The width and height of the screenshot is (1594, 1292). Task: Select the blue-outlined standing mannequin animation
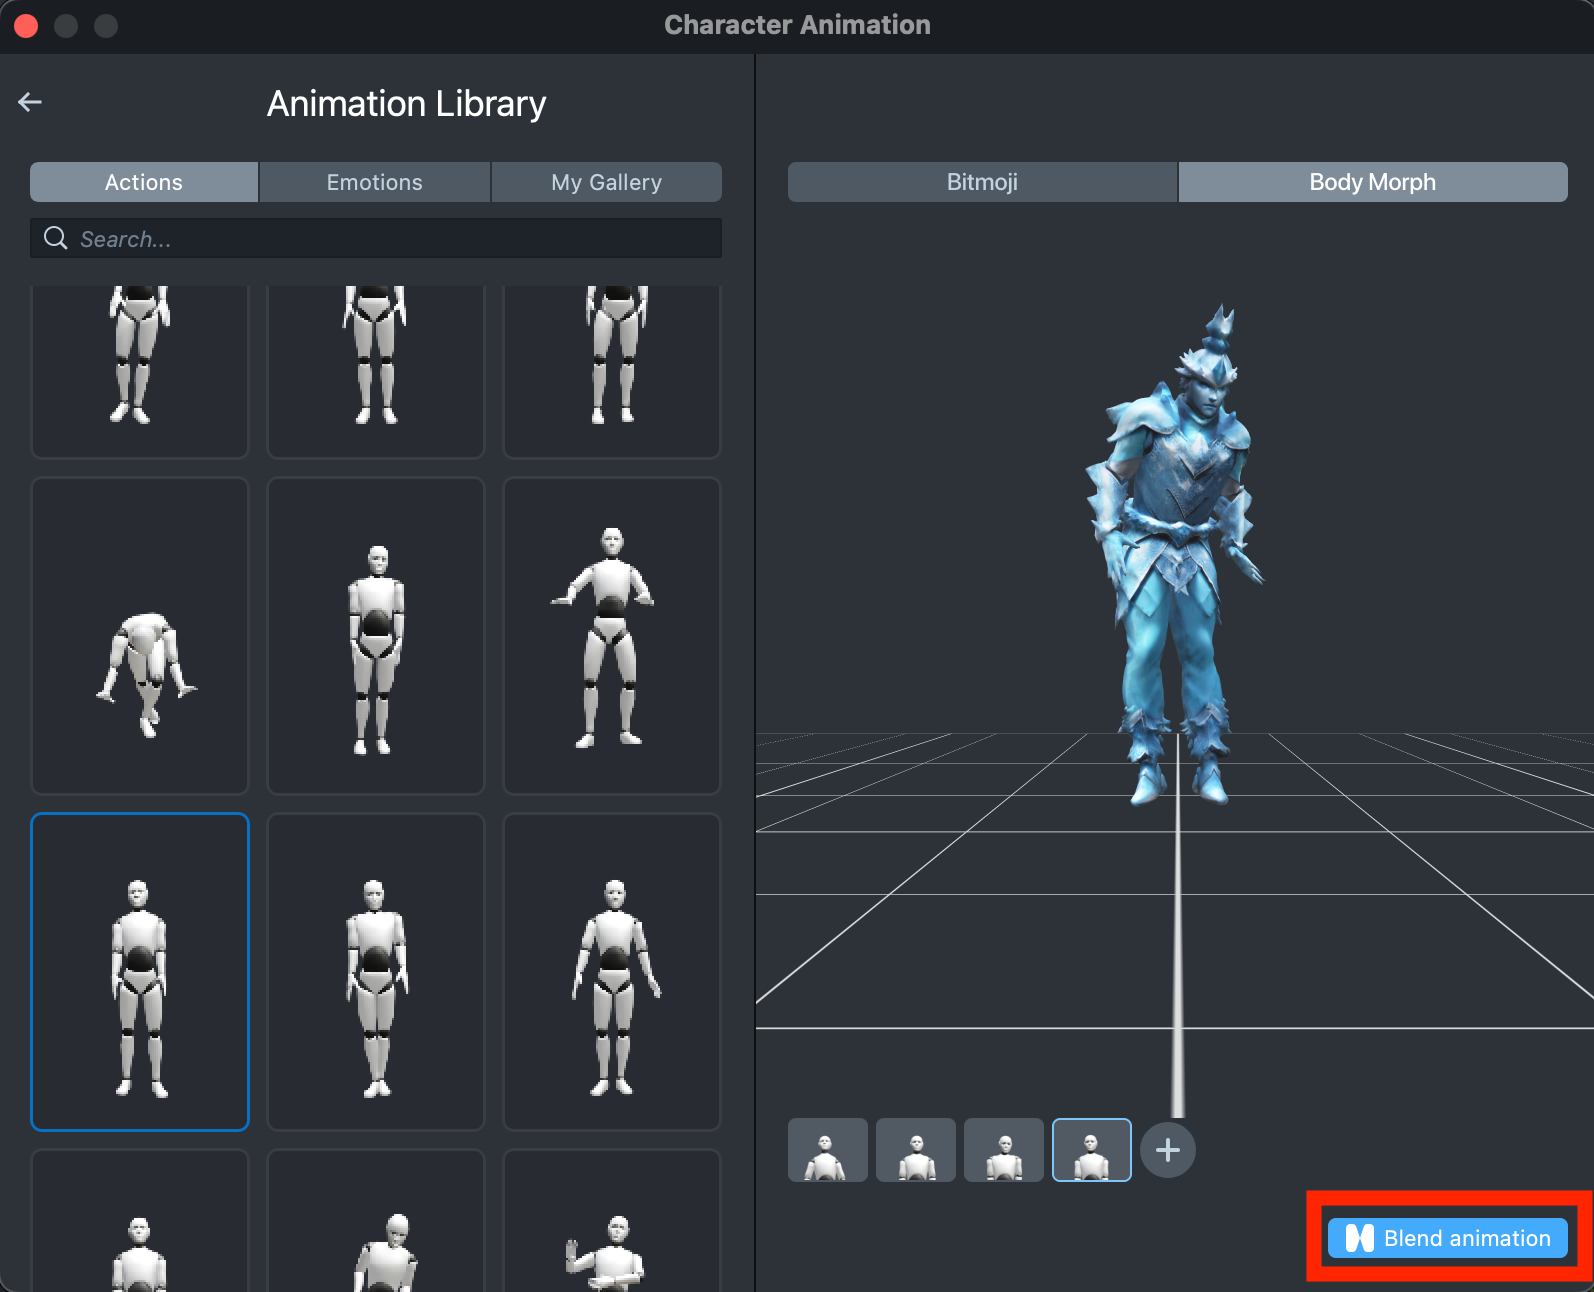pyautogui.click(x=140, y=972)
